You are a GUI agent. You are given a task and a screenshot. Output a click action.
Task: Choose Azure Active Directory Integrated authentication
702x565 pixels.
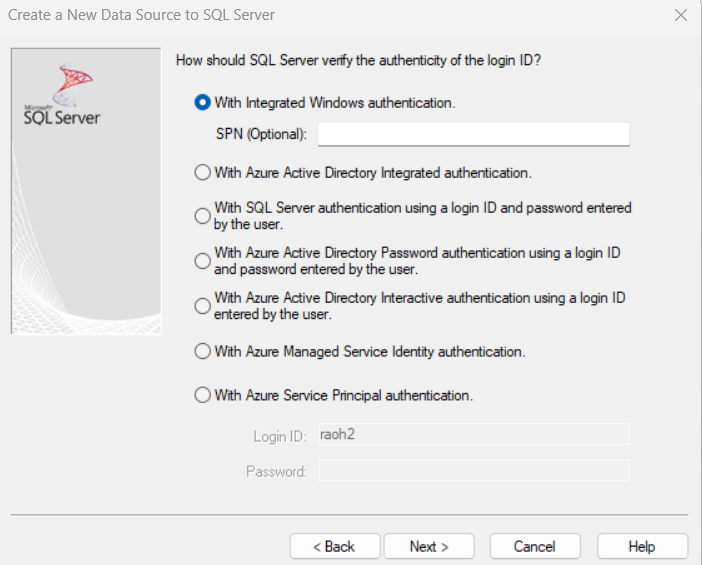203,173
